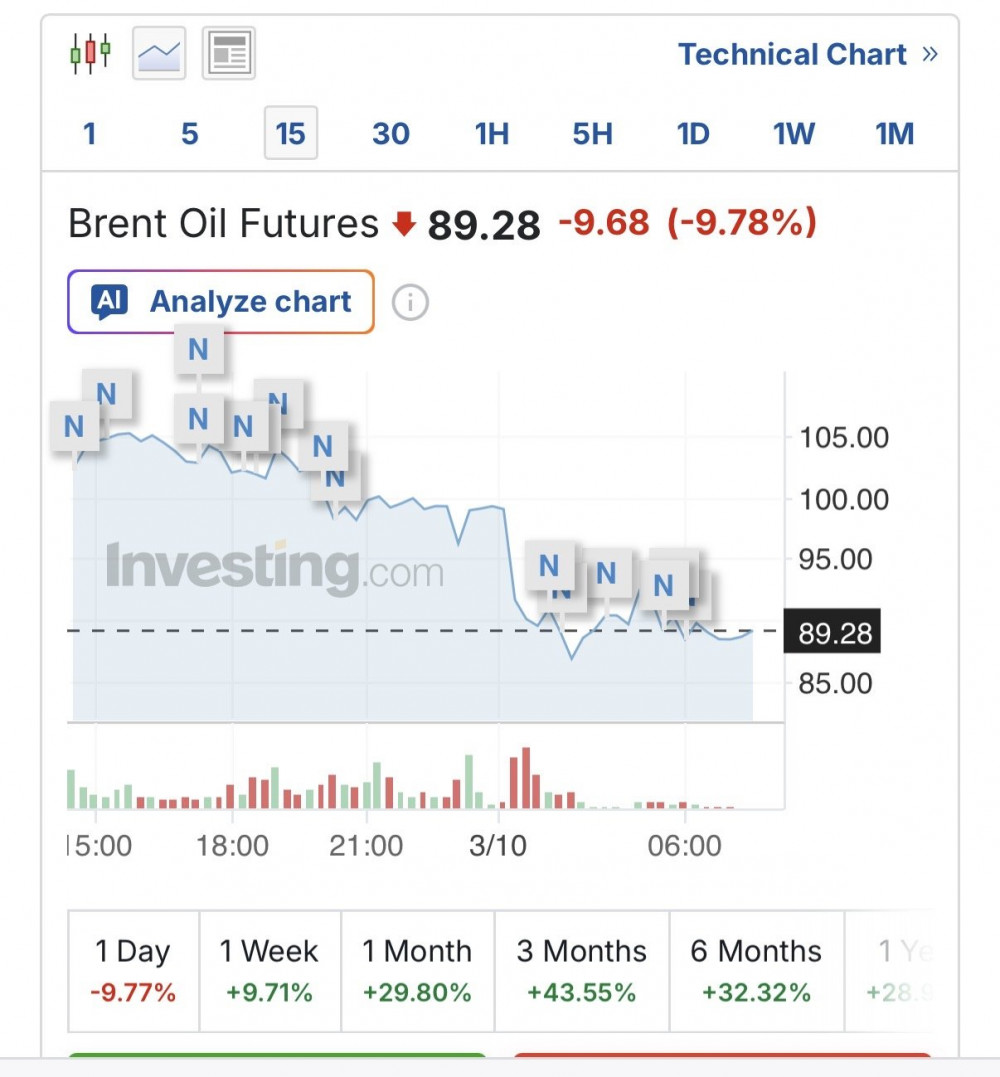
Task: Click the info icon beside Analyze chart
Action: pyautogui.click(x=410, y=302)
